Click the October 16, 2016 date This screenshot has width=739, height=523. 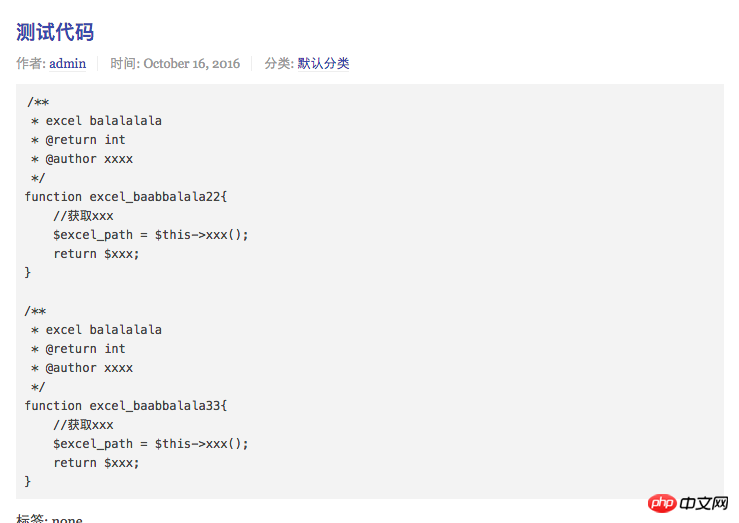[x=192, y=64]
